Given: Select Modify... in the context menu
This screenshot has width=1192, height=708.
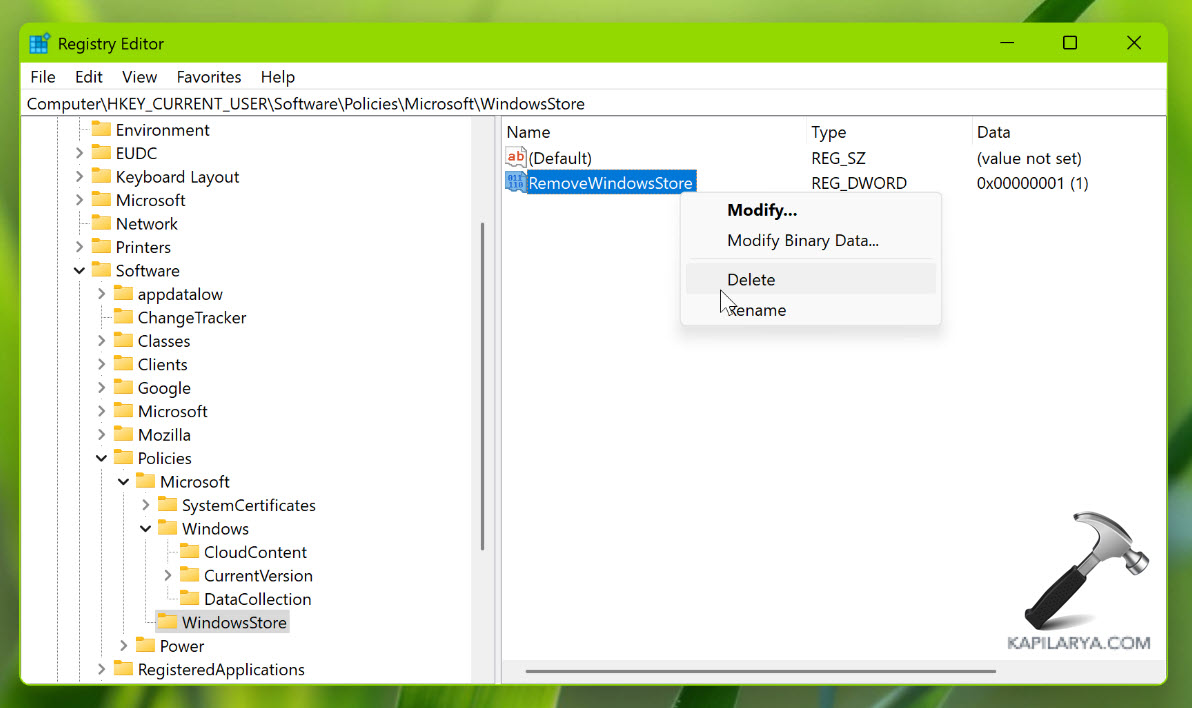Looking at the screenshot, I should (761, 210).
